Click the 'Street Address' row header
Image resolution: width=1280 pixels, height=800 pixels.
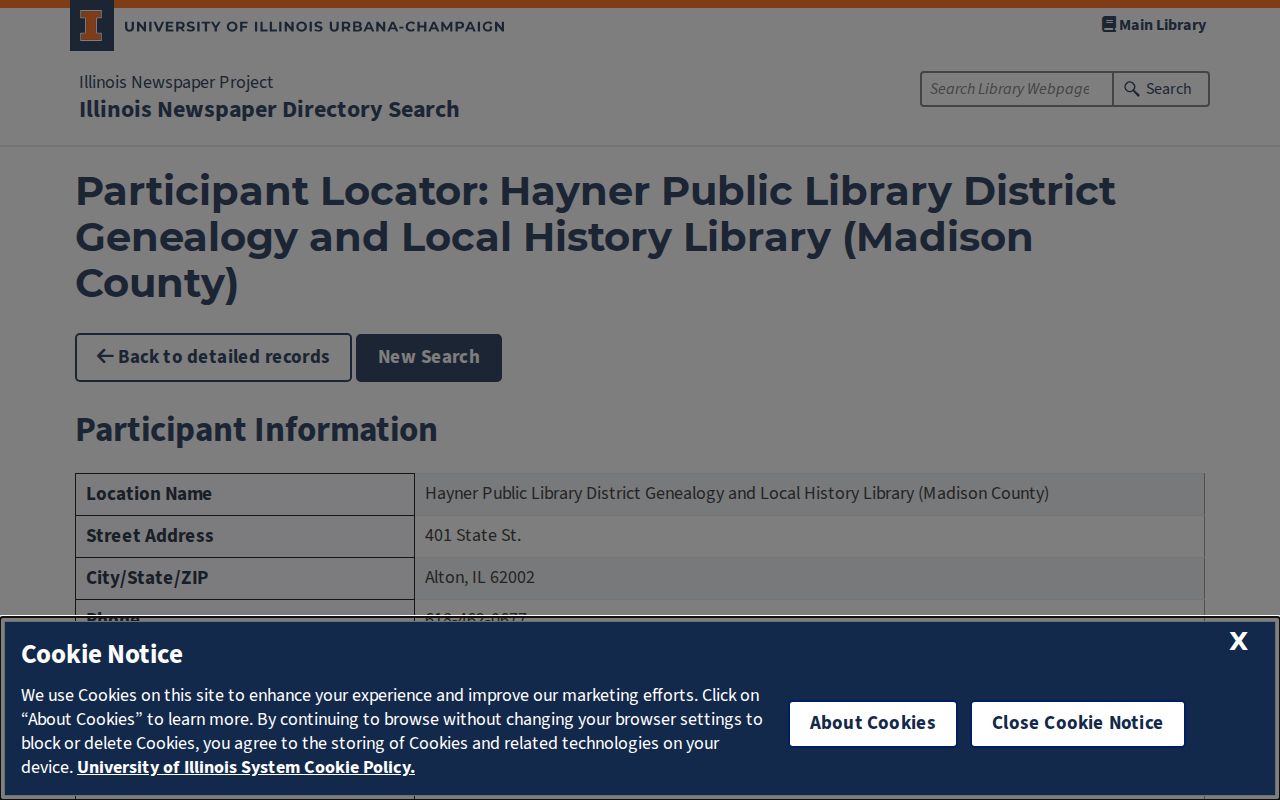pyautogui.click(x=245, y=536)
